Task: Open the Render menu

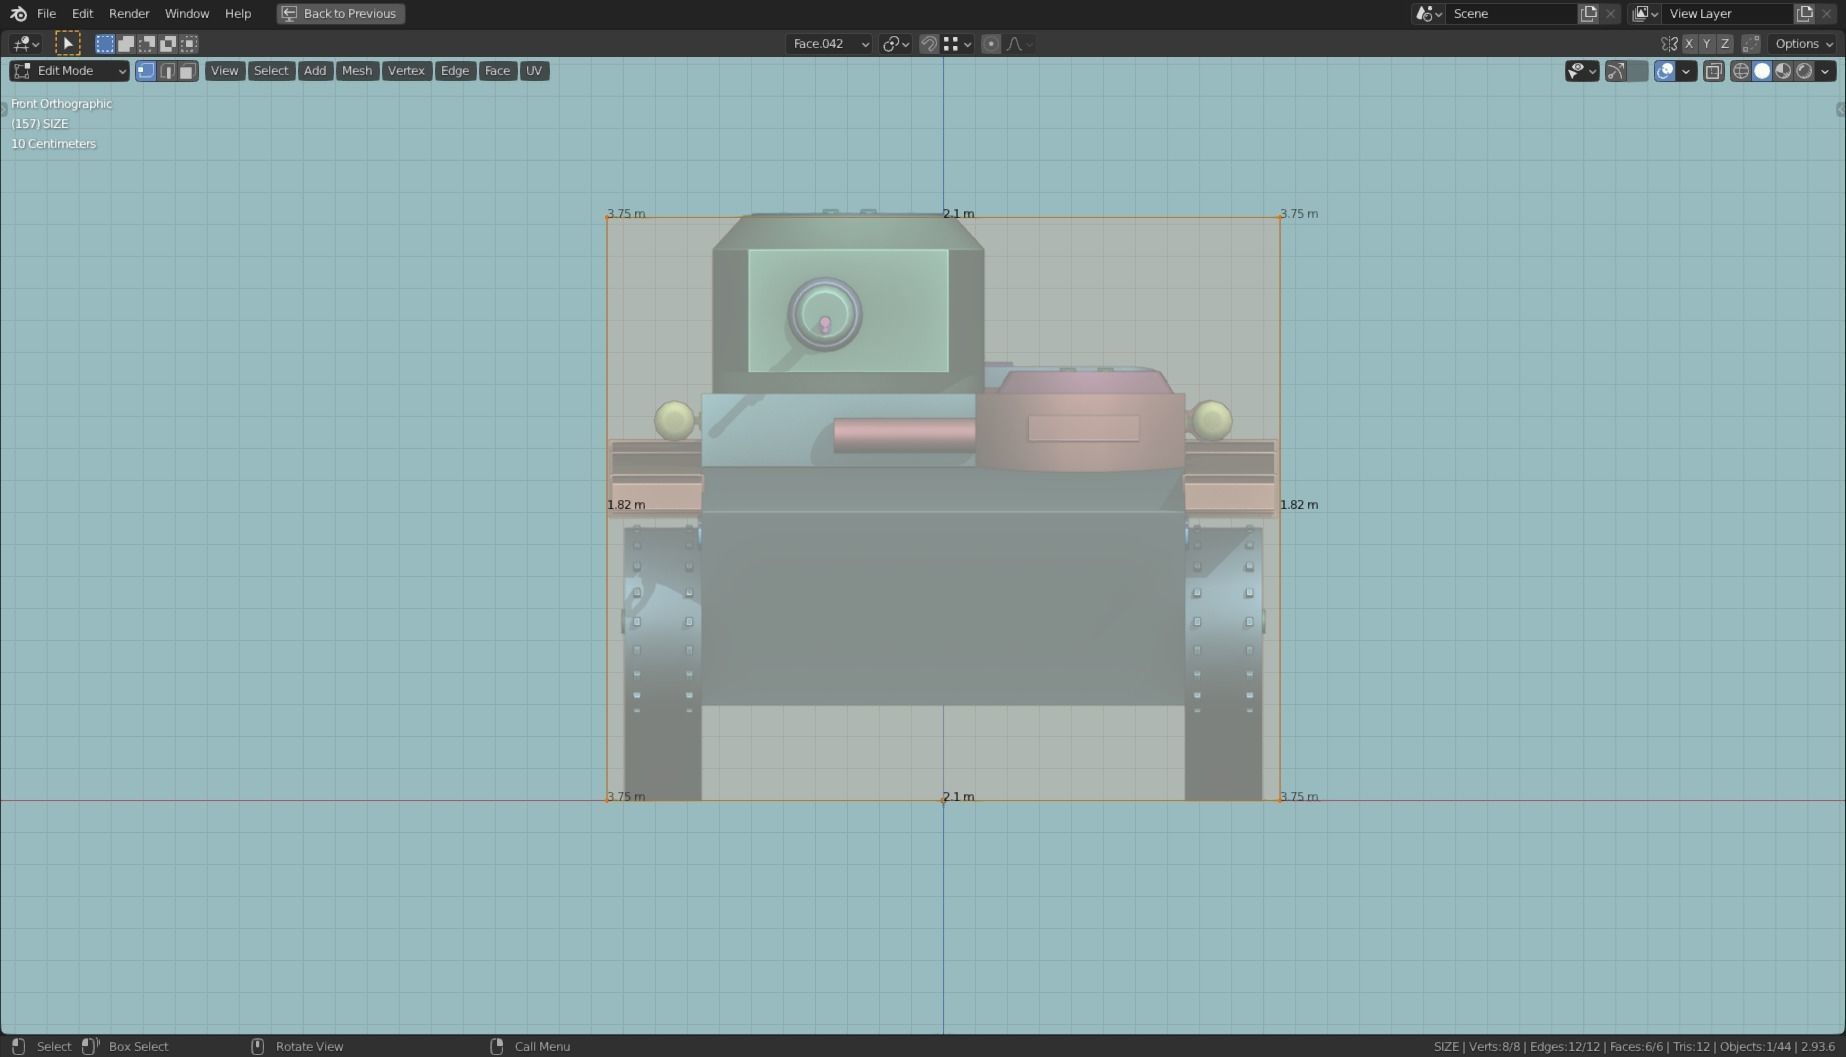Action: [129, 13]
